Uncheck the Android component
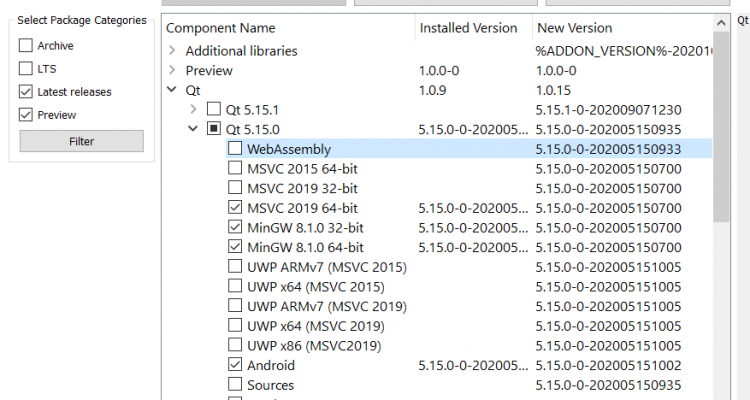This screenshot has height=400, width=750. pyautogui.click(x=235, y=365)
